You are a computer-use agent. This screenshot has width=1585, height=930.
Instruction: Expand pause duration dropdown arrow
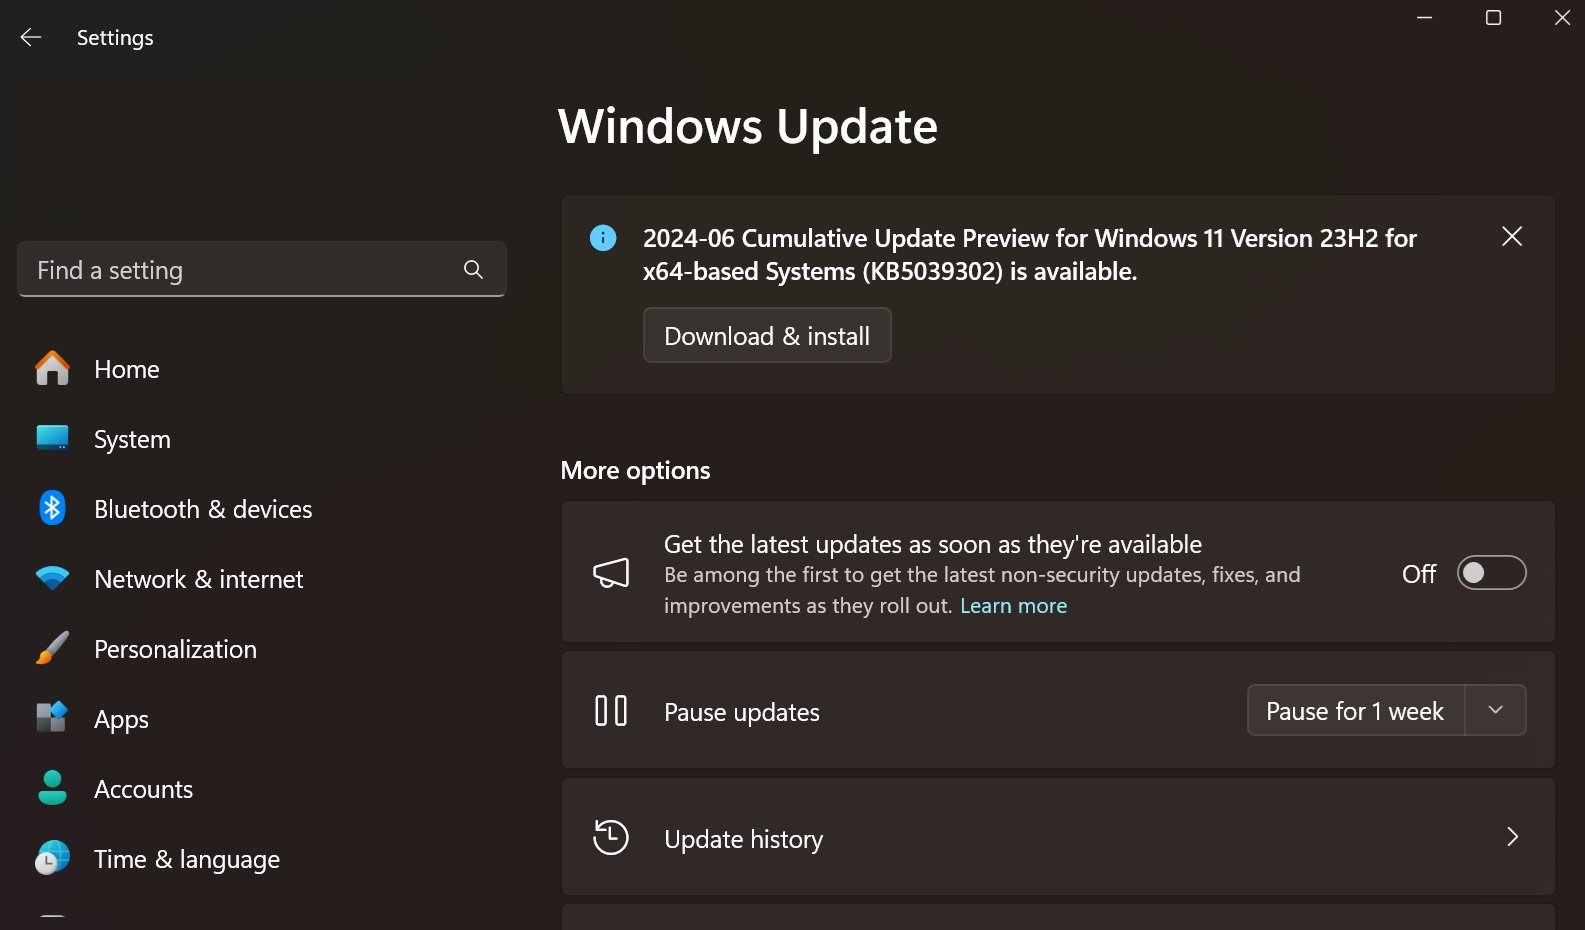coord(1496,710)
